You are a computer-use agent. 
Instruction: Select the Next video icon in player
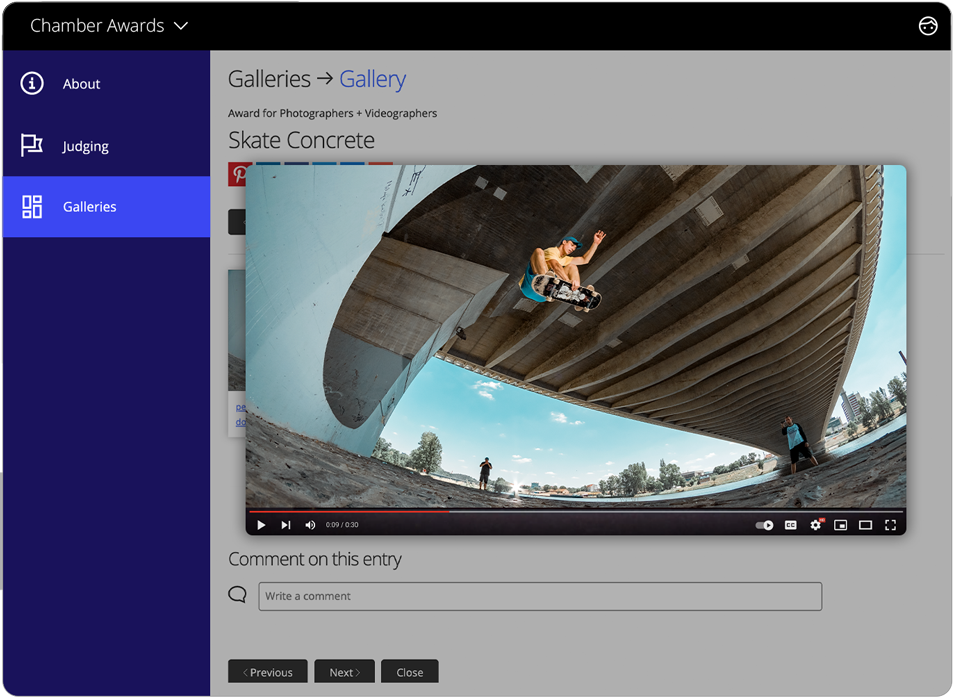[x=286, y=524]
